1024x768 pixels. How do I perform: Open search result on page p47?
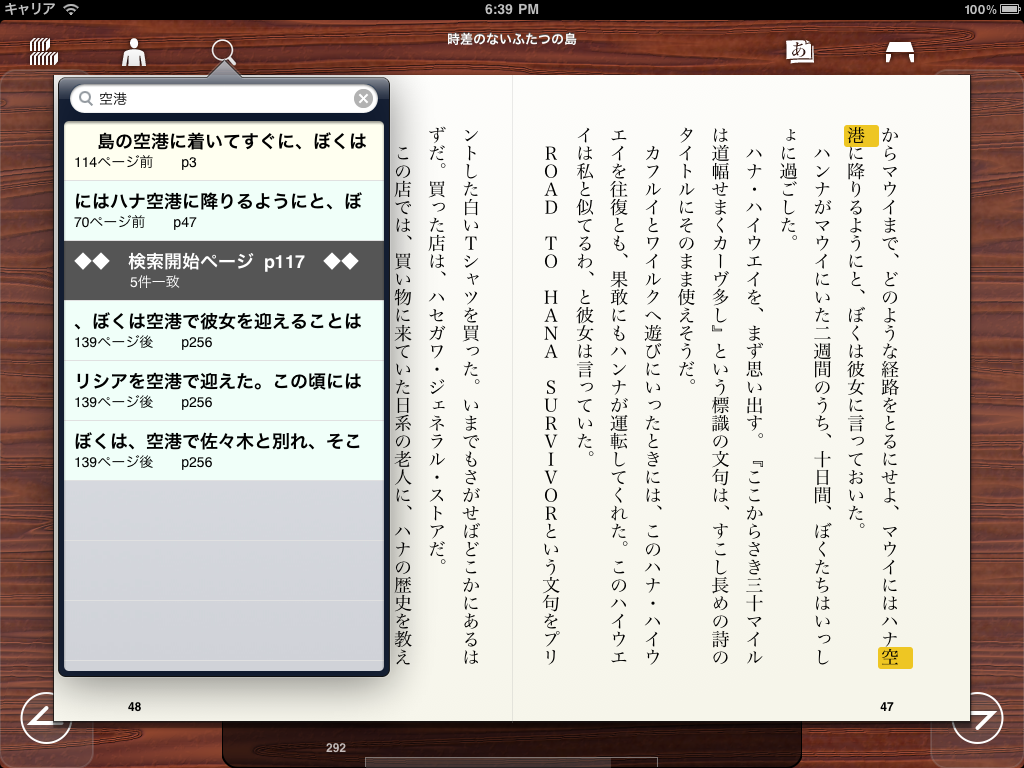click(x=223, y=210)
